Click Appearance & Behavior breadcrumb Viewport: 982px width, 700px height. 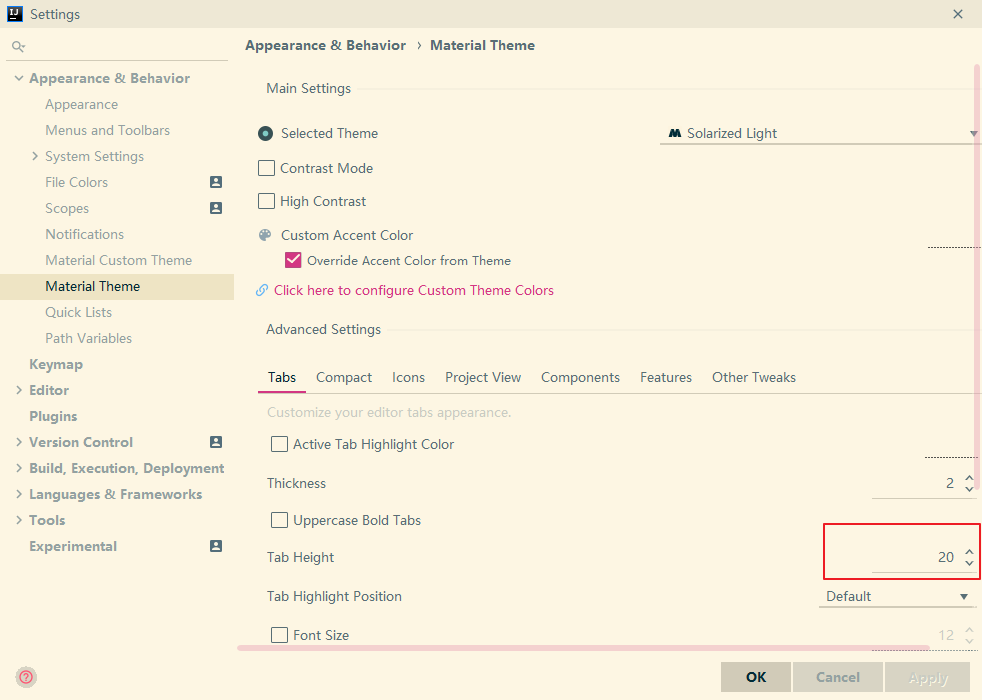pos(326,45)
